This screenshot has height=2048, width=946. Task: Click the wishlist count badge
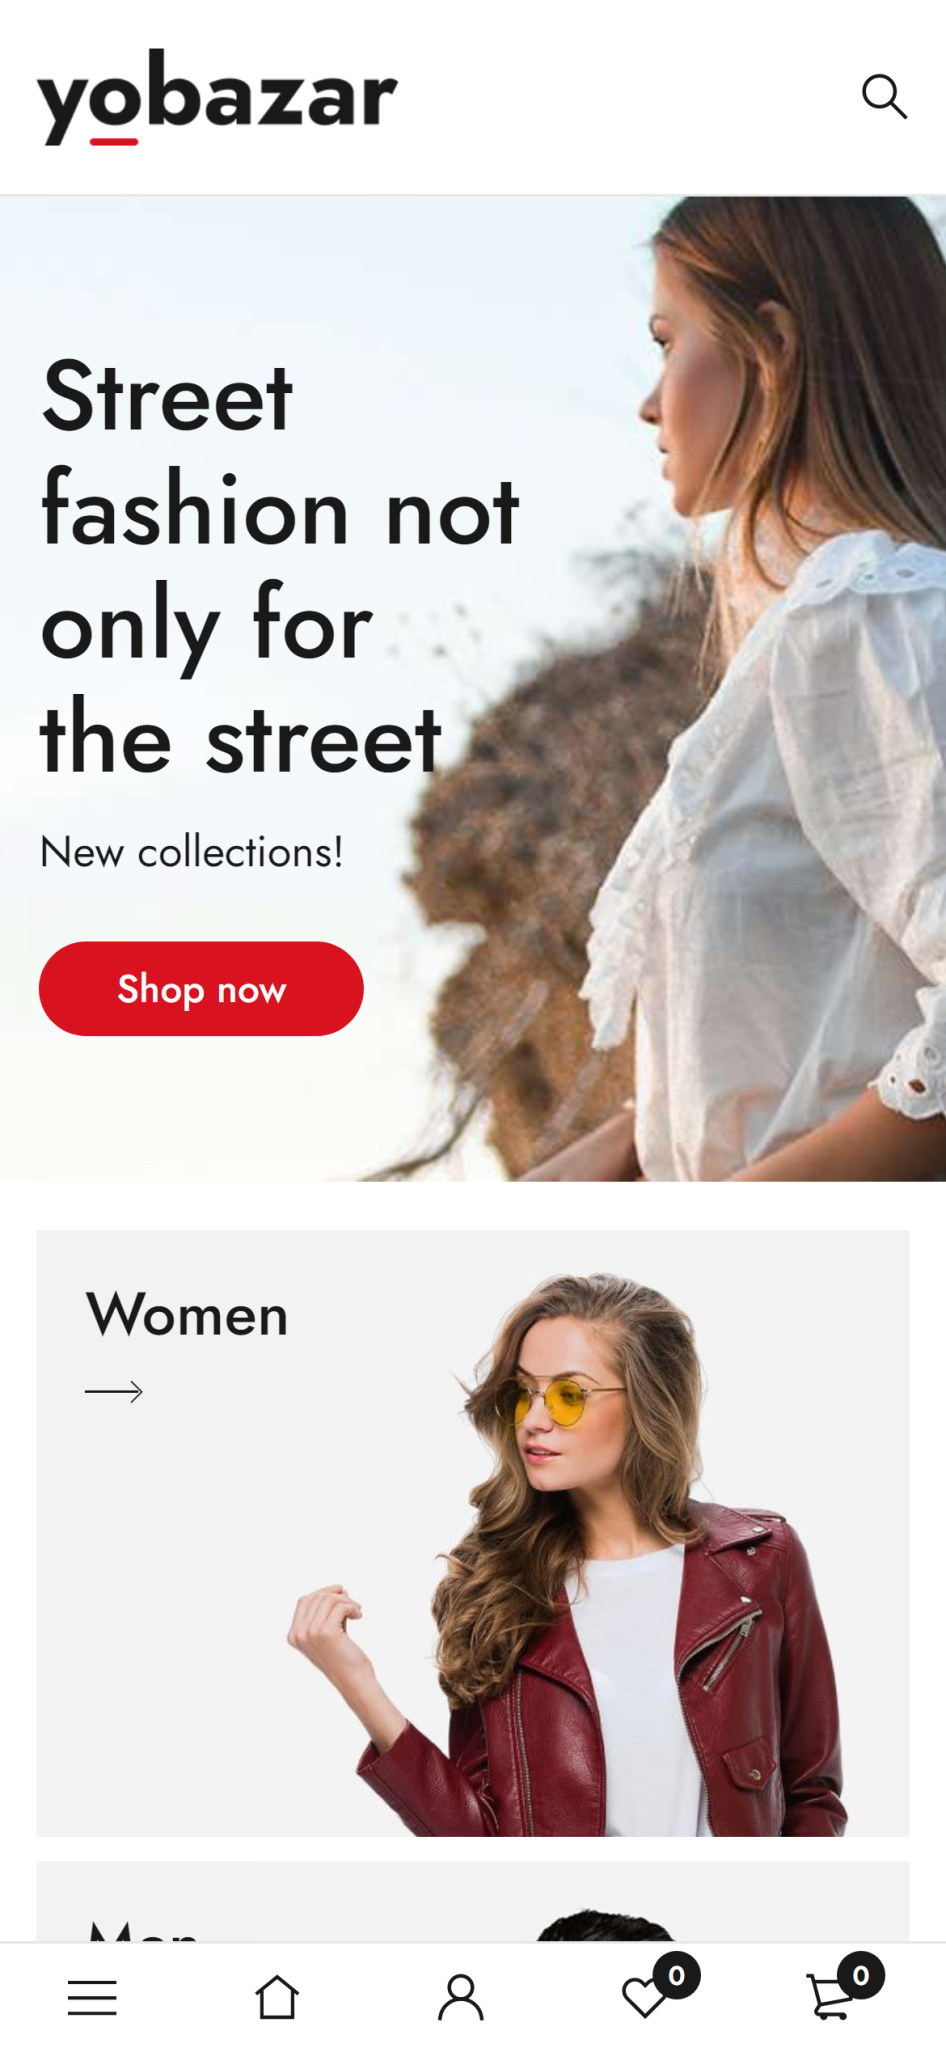(677, 1975)
